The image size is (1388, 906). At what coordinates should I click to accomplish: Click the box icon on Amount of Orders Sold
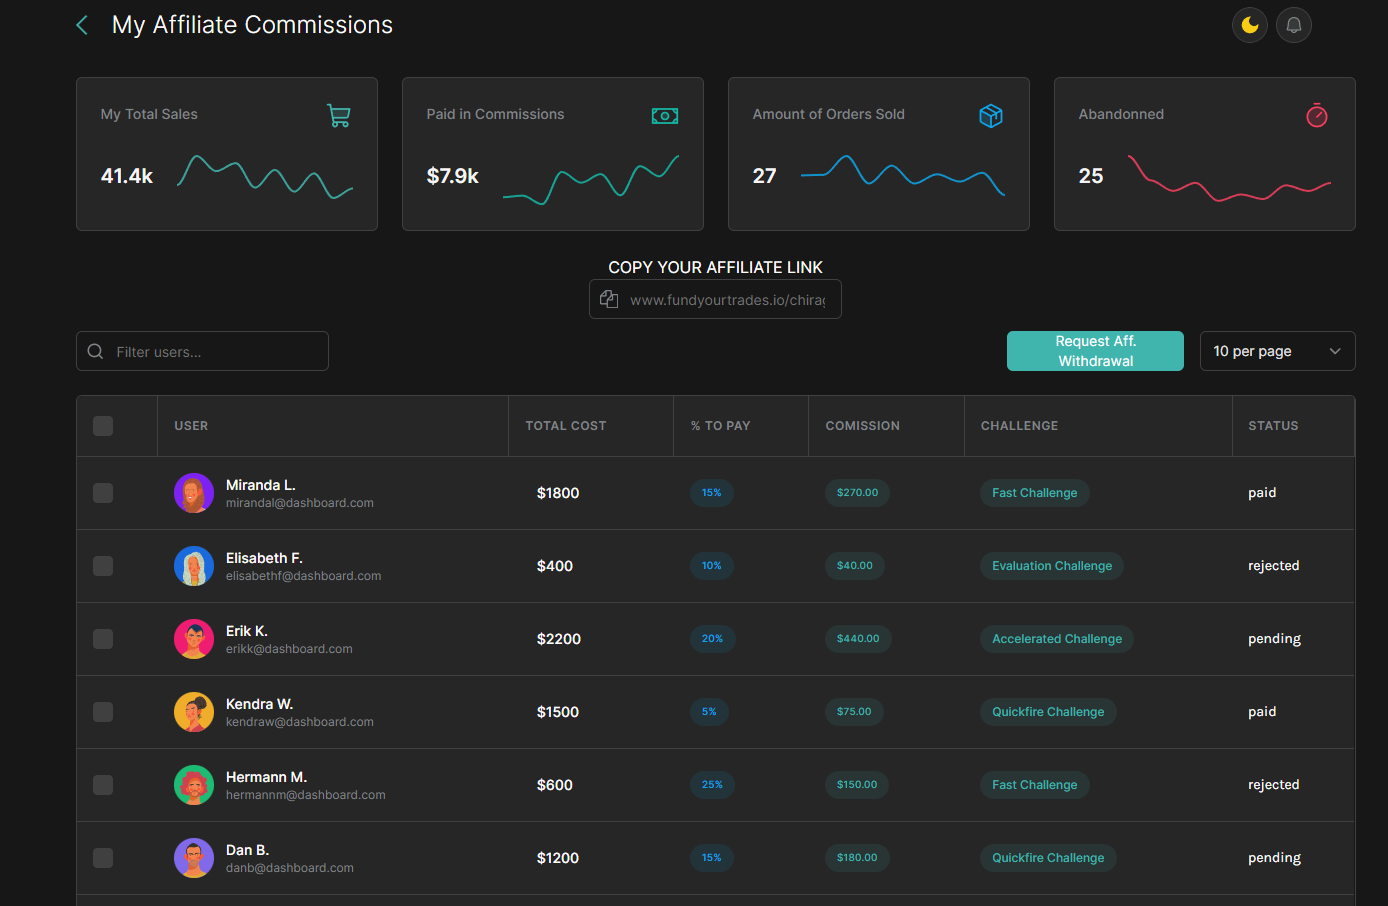[x=991, y=116]
